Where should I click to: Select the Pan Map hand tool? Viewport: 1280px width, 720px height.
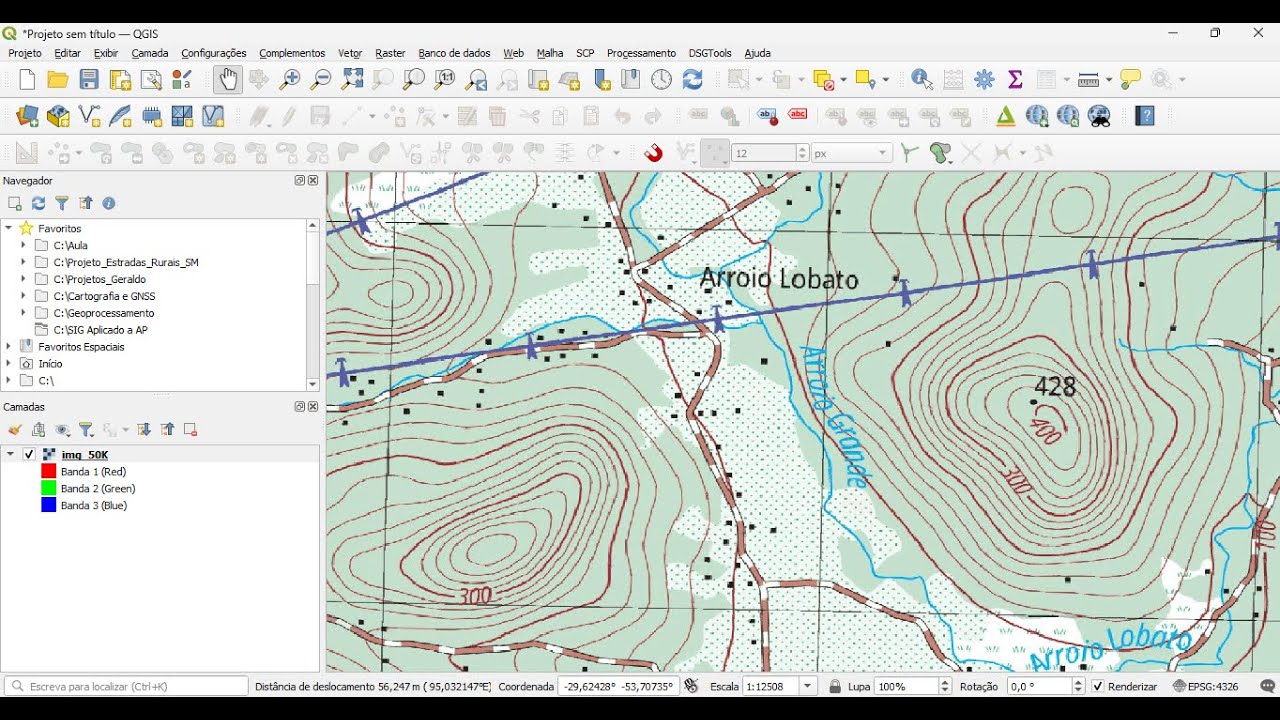(x=228, y=80)
